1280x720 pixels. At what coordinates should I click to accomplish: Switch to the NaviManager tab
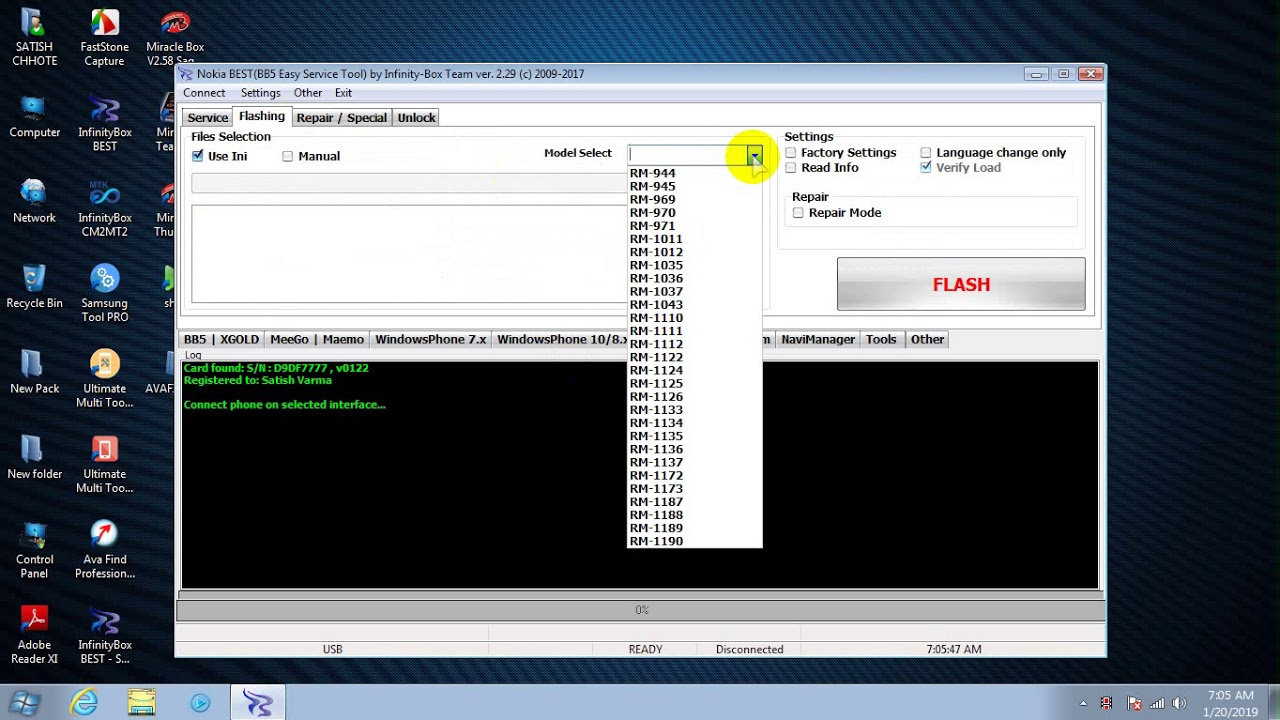818,340
